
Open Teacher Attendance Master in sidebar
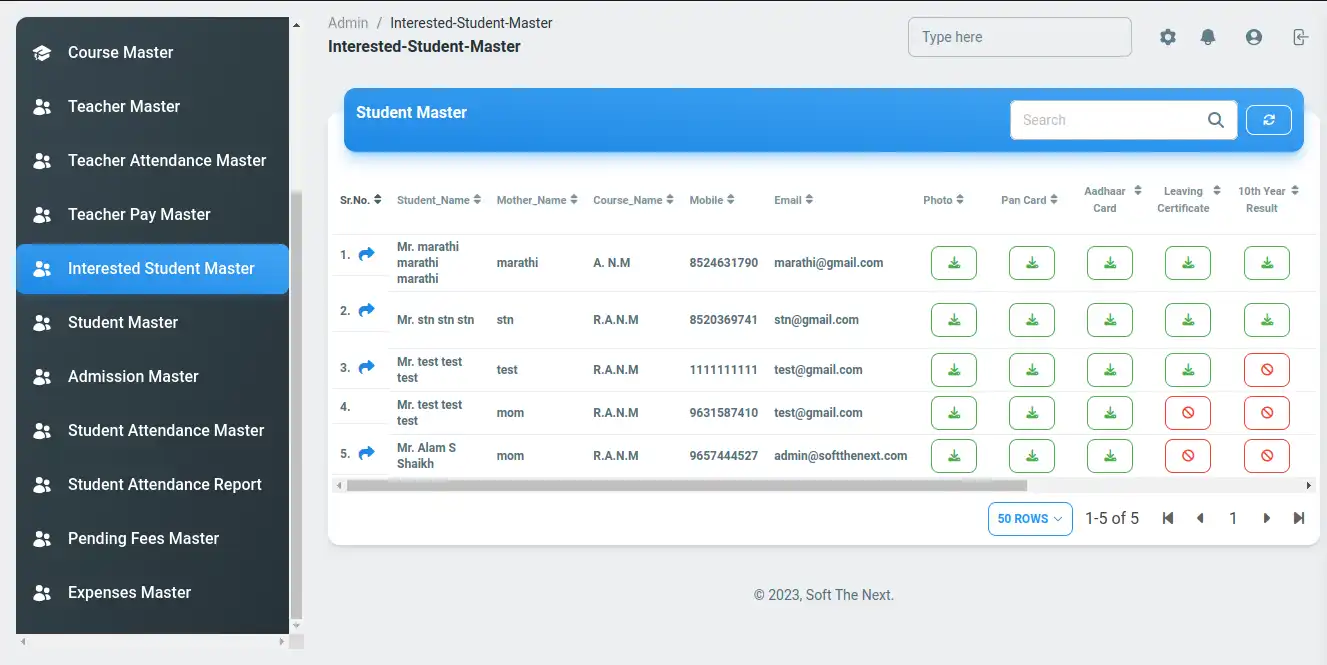pyautogui.click(x=166, y=160)
